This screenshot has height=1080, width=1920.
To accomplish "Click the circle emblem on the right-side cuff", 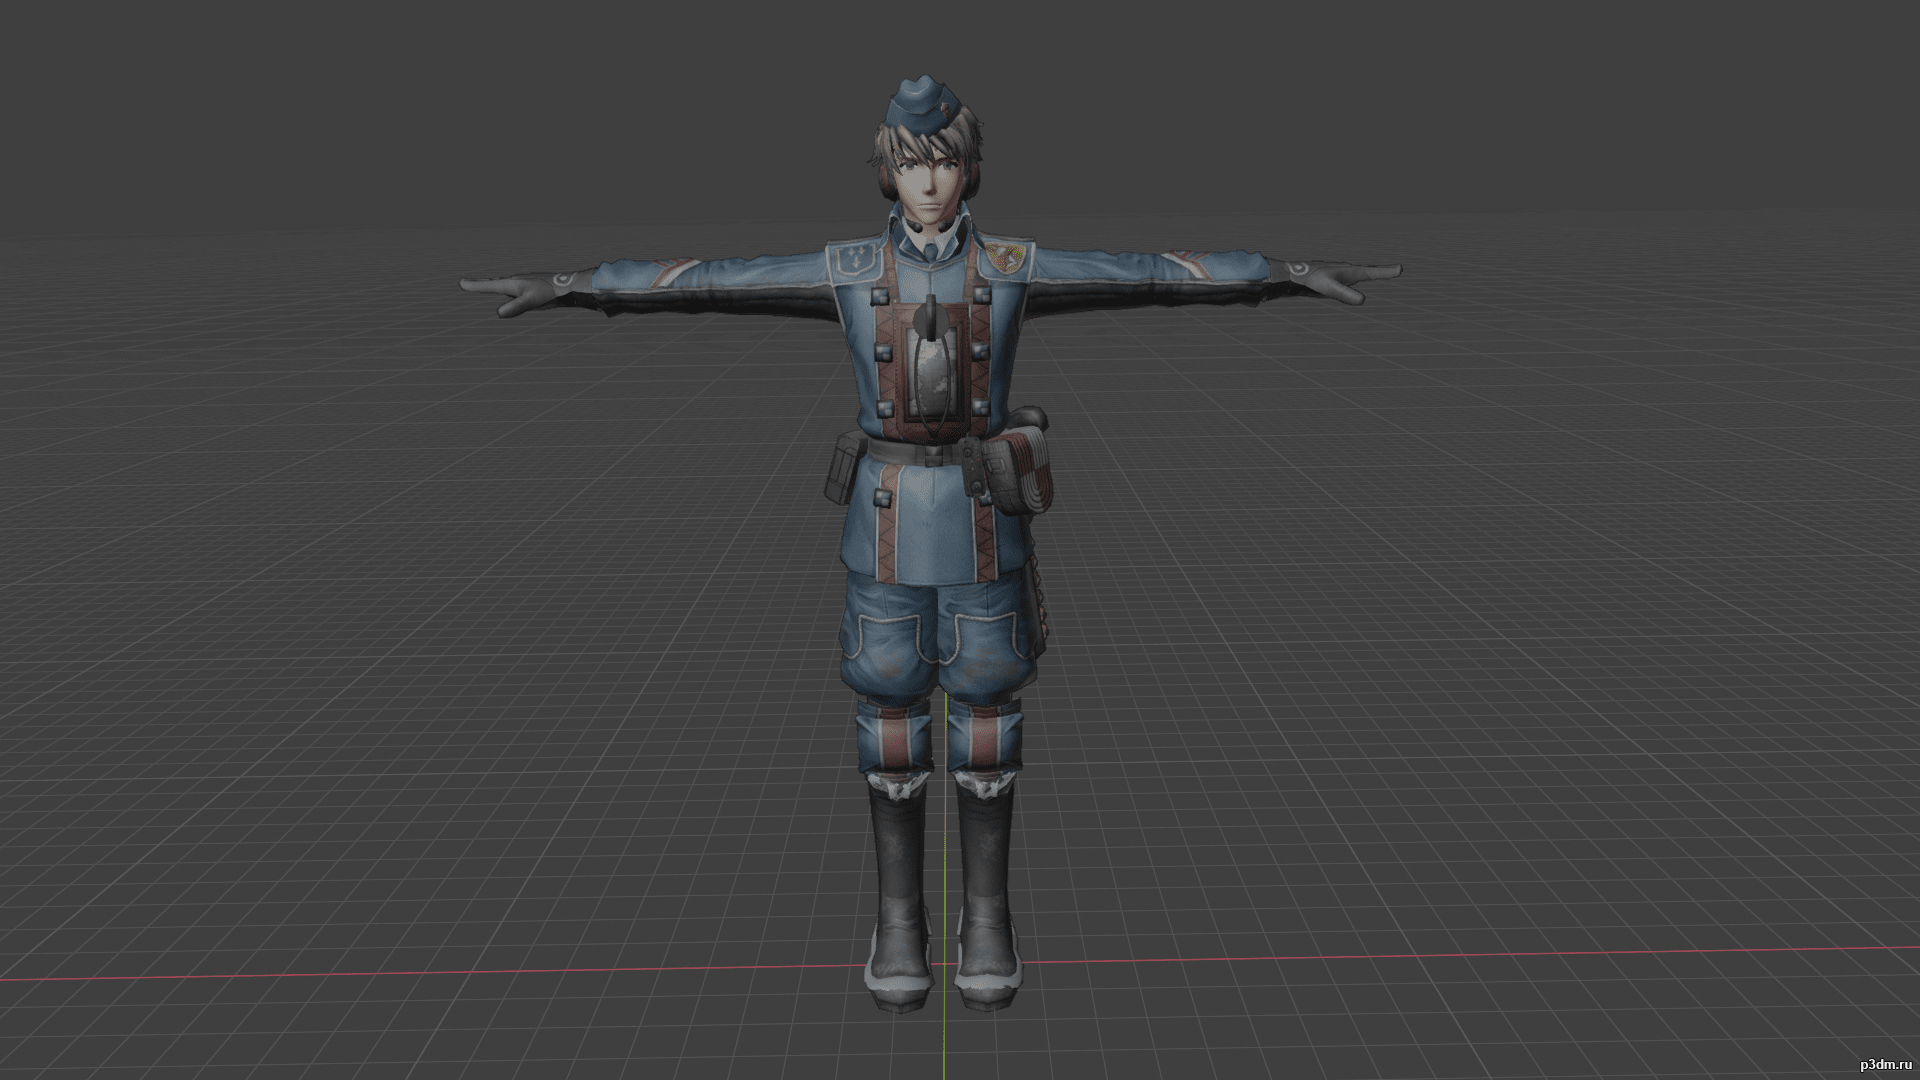I will pos(1297,268).
